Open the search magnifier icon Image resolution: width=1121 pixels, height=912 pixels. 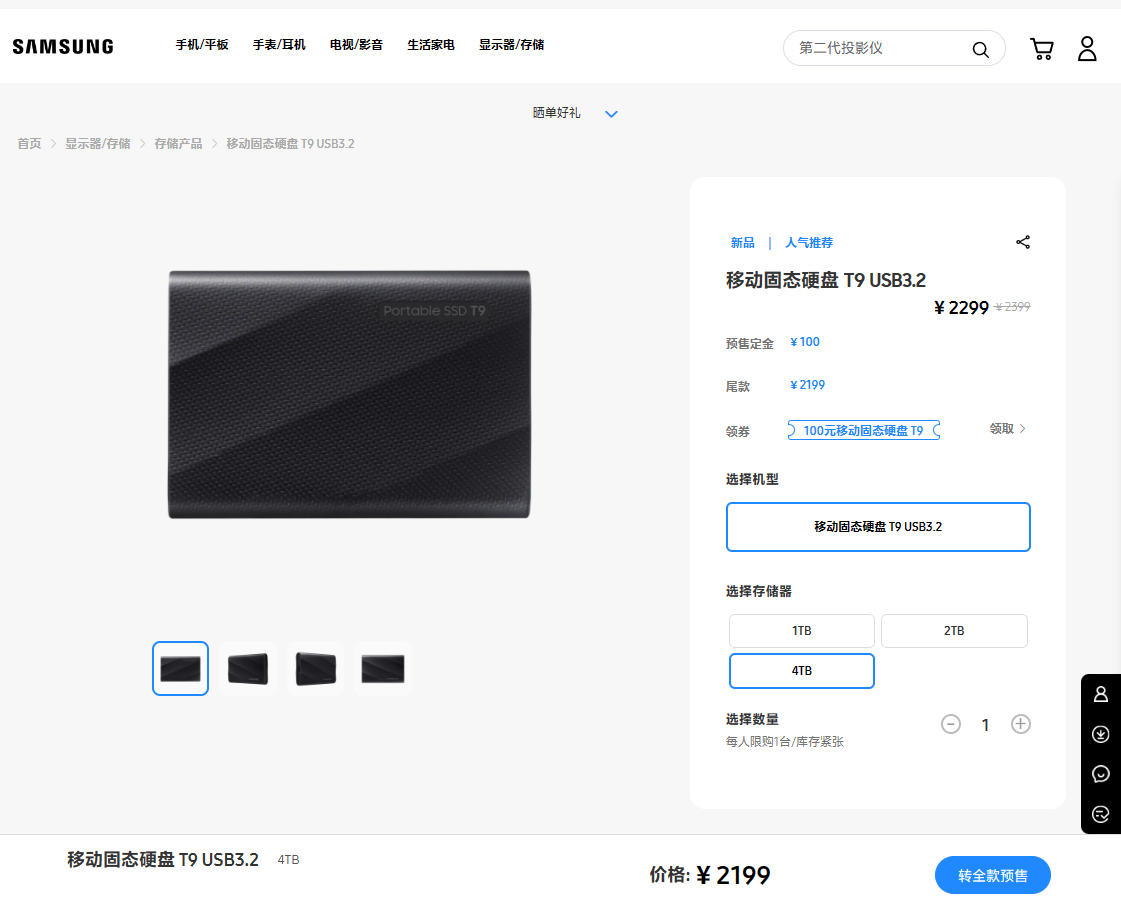point(980,48)
